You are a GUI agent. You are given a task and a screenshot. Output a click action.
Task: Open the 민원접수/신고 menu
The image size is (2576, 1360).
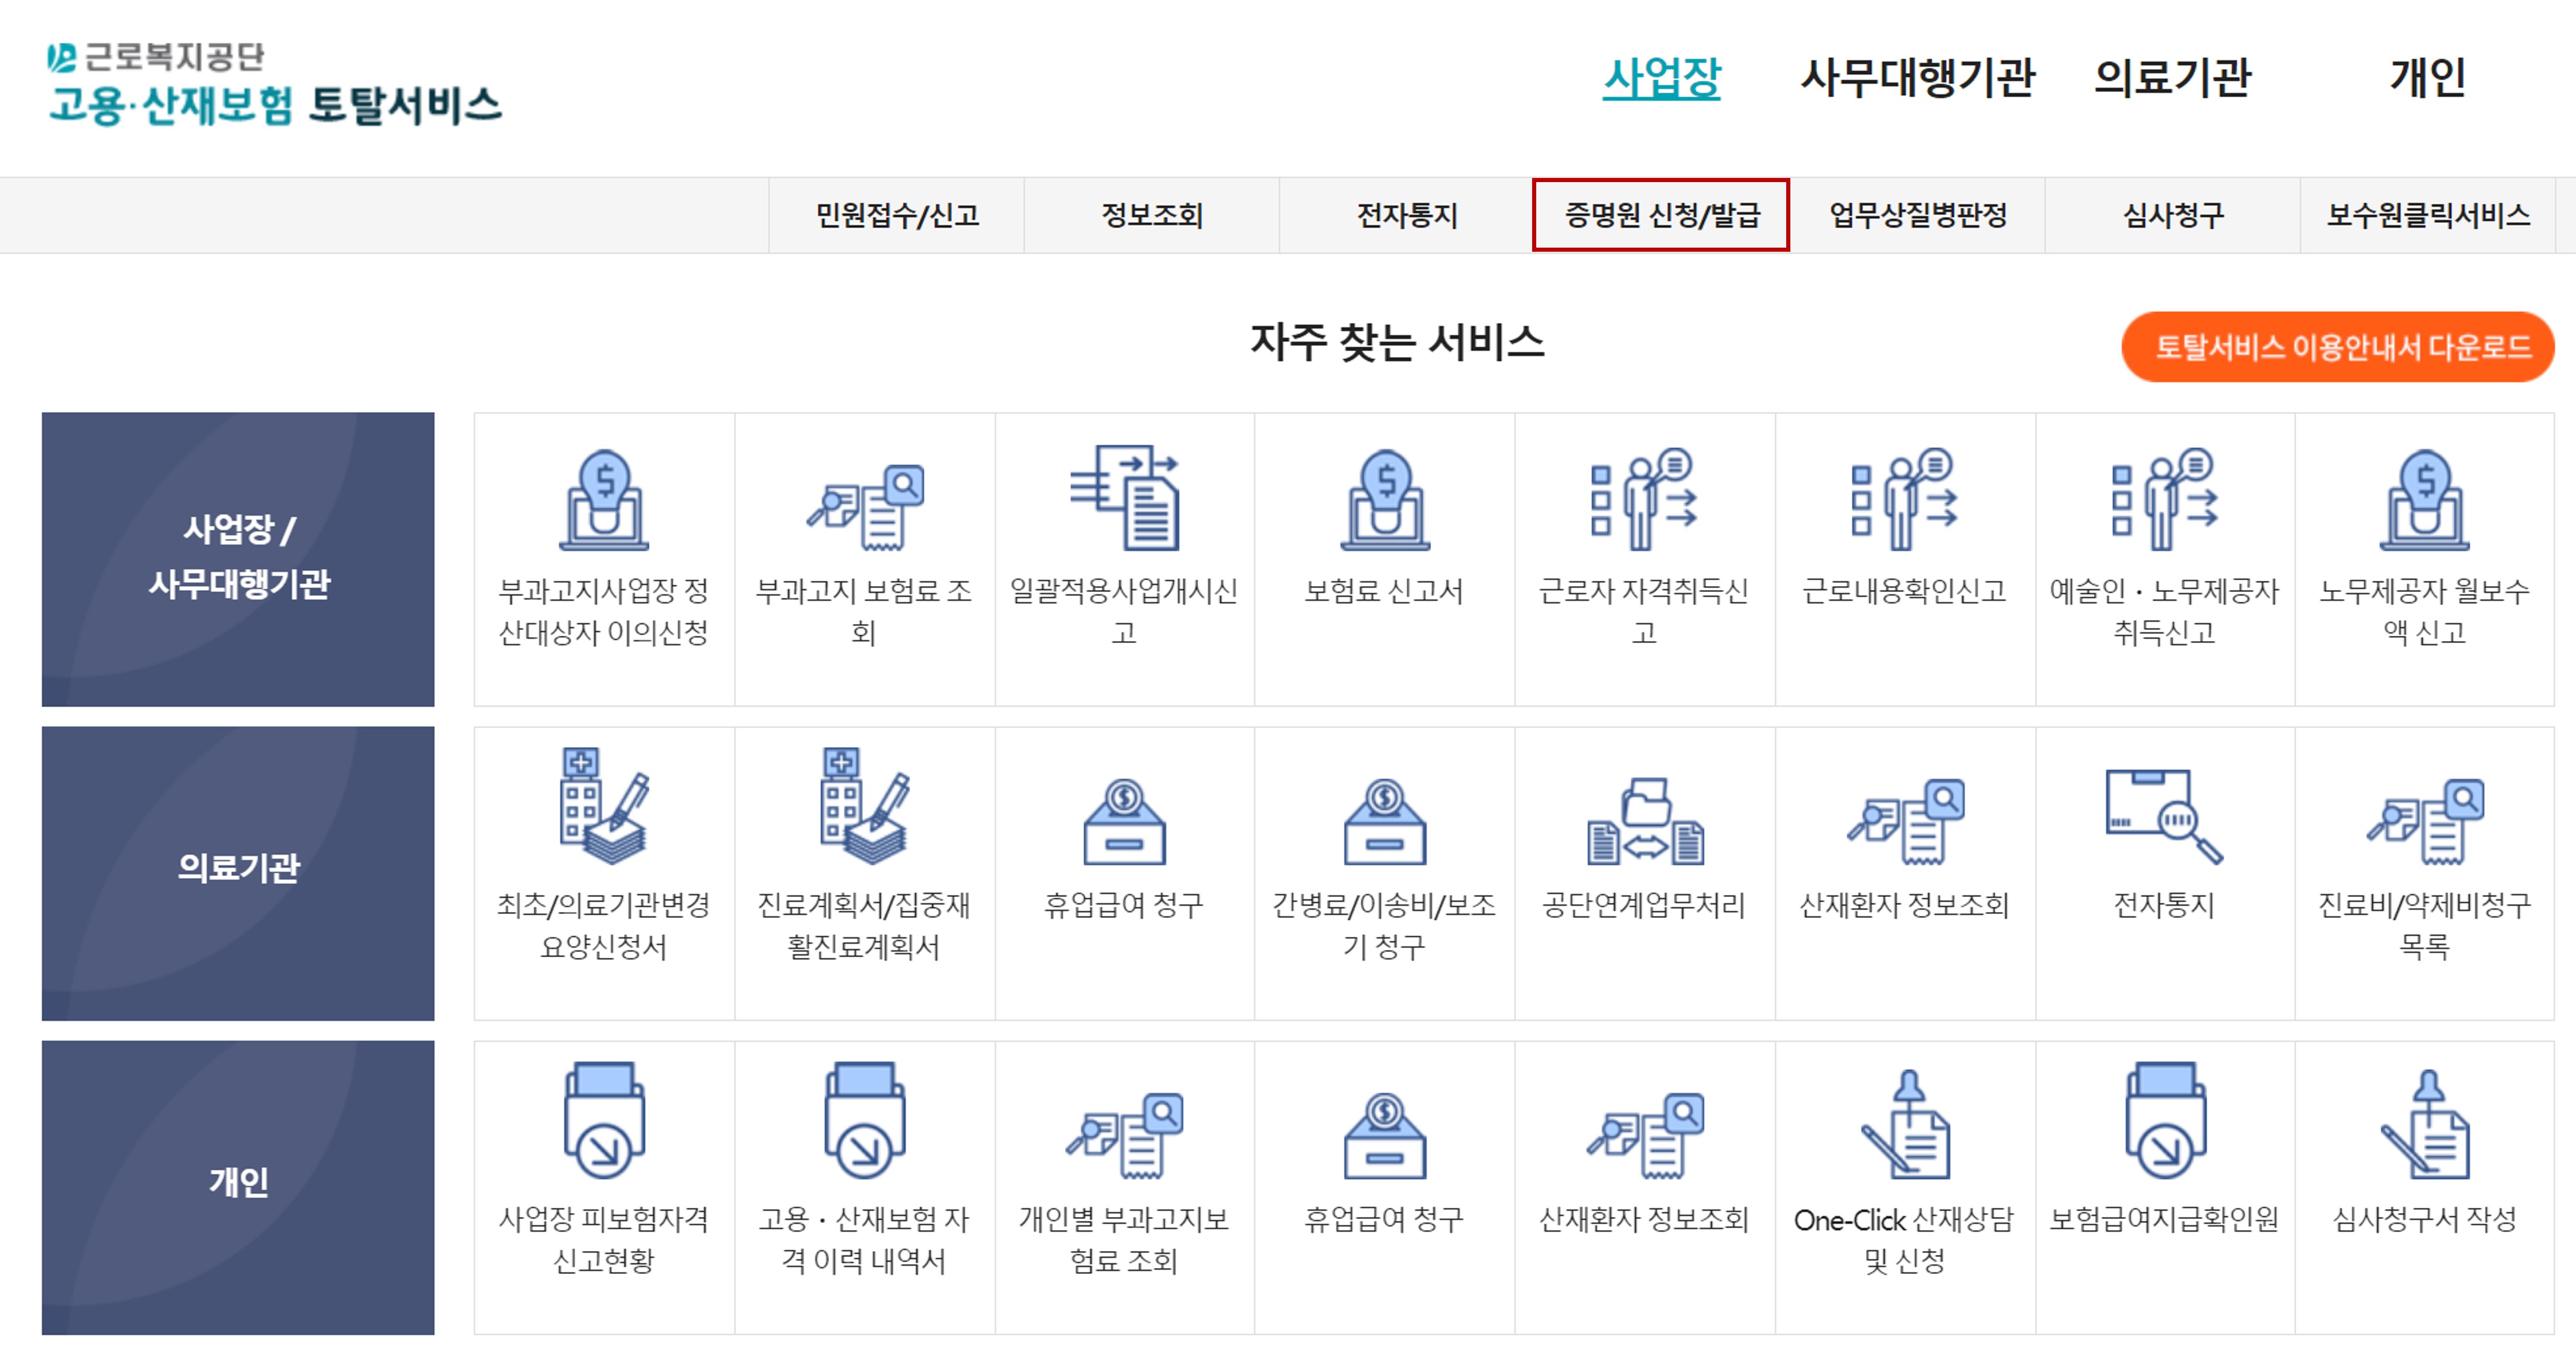pos(897,215)
